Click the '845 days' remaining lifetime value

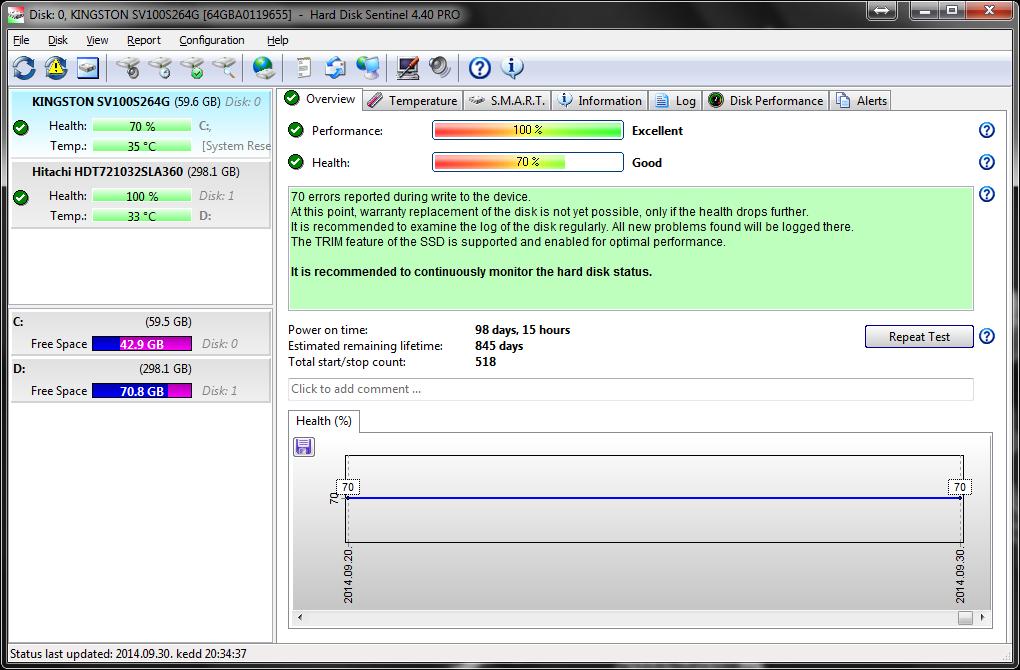[499, 346]
